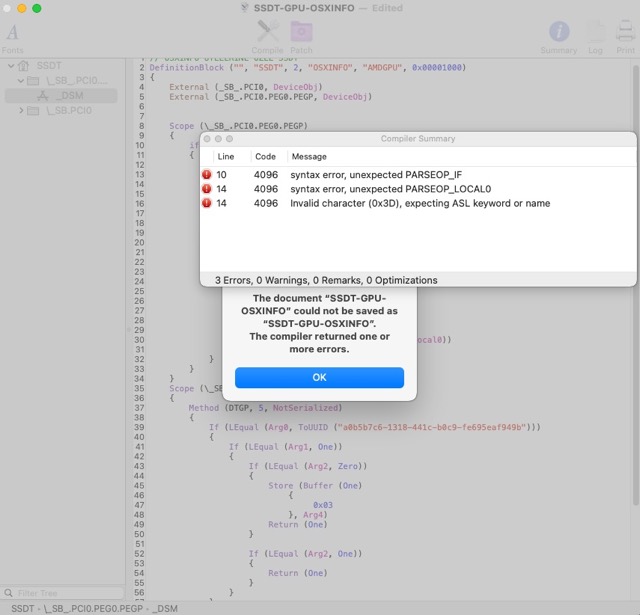640x615 pixels.
Task: Collapse the first \_SB_.PCI0 folder
Action: click(x=22, y=80)
